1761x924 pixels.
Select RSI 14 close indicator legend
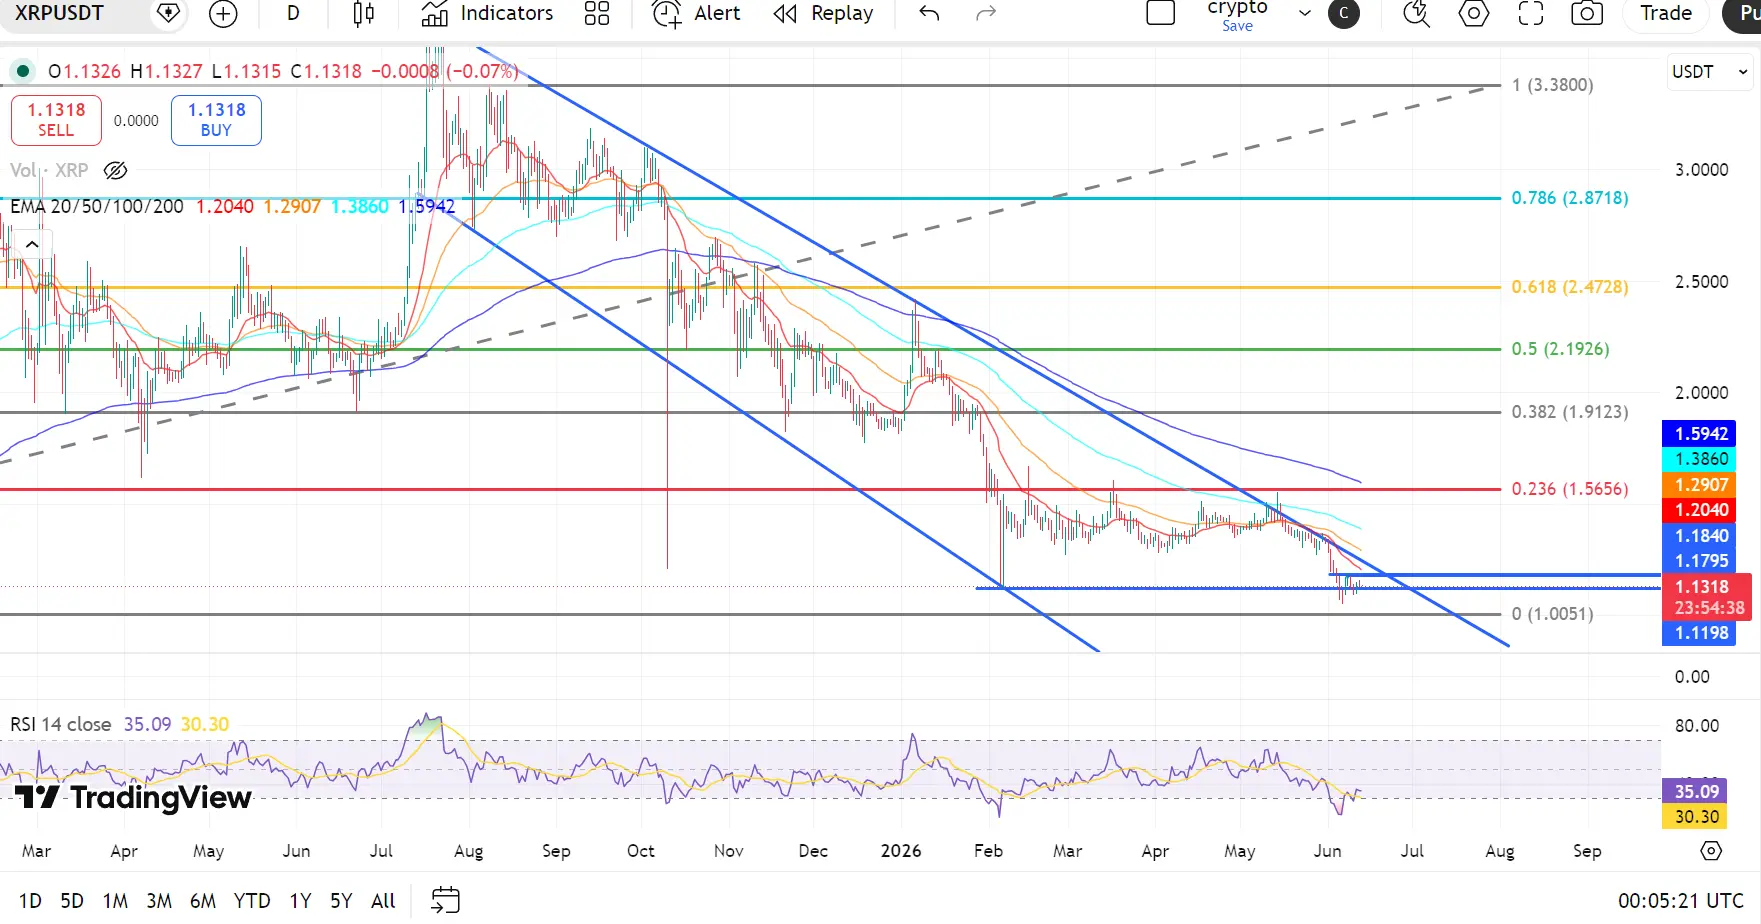61,724
